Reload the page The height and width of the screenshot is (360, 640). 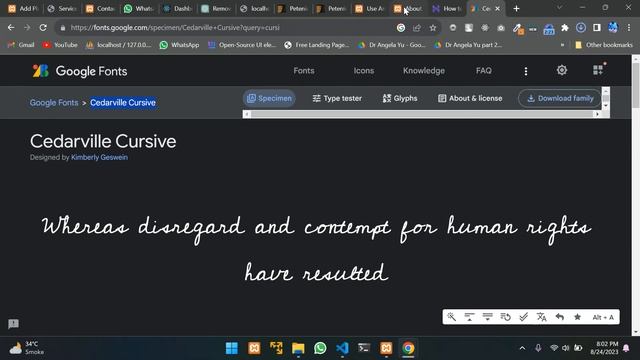pos(43,28)
